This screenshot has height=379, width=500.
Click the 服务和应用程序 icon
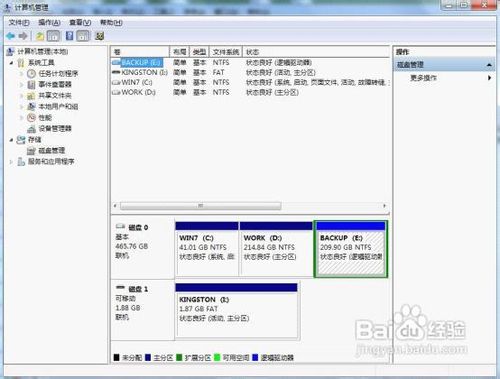(21, 162)
